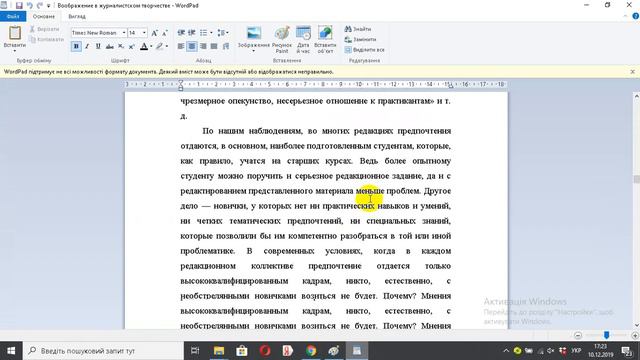The width and height of the screenshot is (640, 360).
Task: Toggle center text alignment
Action: tap(191, 47)
